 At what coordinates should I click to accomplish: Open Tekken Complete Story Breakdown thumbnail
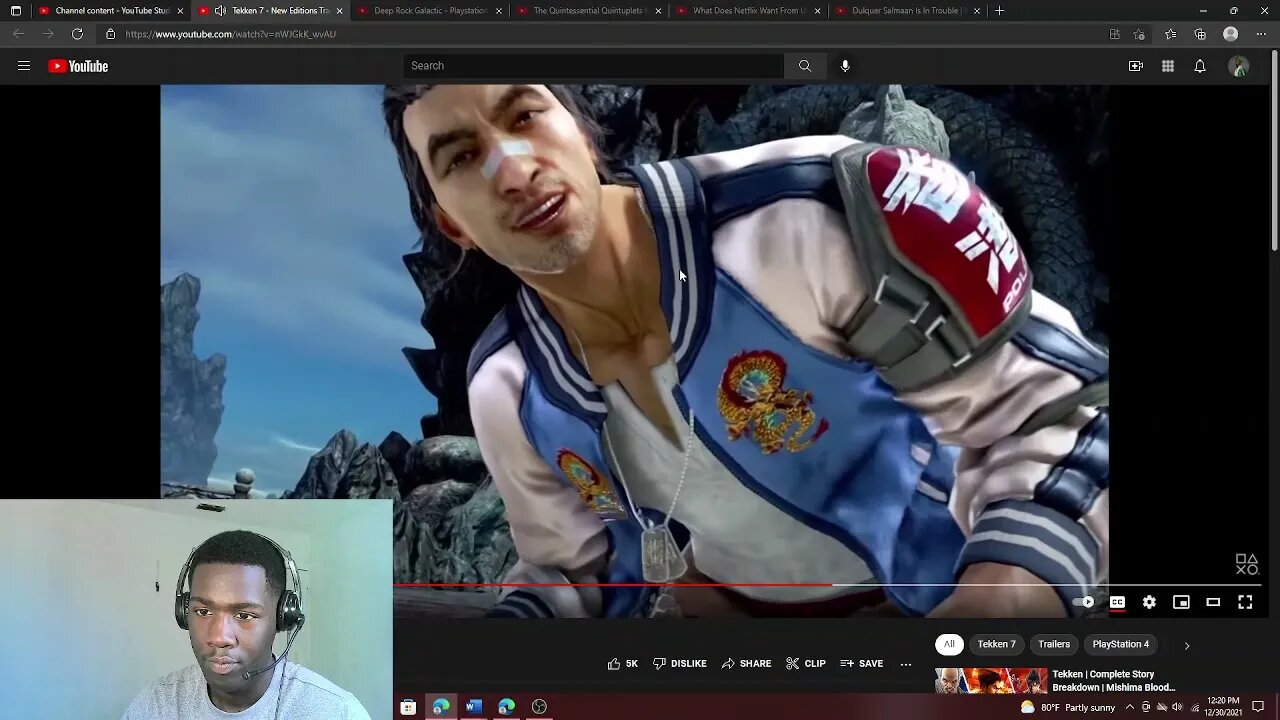click(991, 681)
